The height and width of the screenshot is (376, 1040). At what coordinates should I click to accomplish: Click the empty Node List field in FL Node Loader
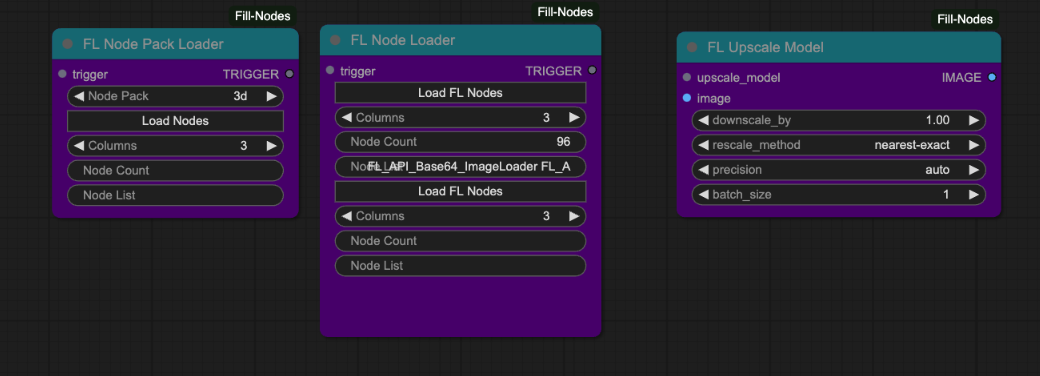coord(460,265)
